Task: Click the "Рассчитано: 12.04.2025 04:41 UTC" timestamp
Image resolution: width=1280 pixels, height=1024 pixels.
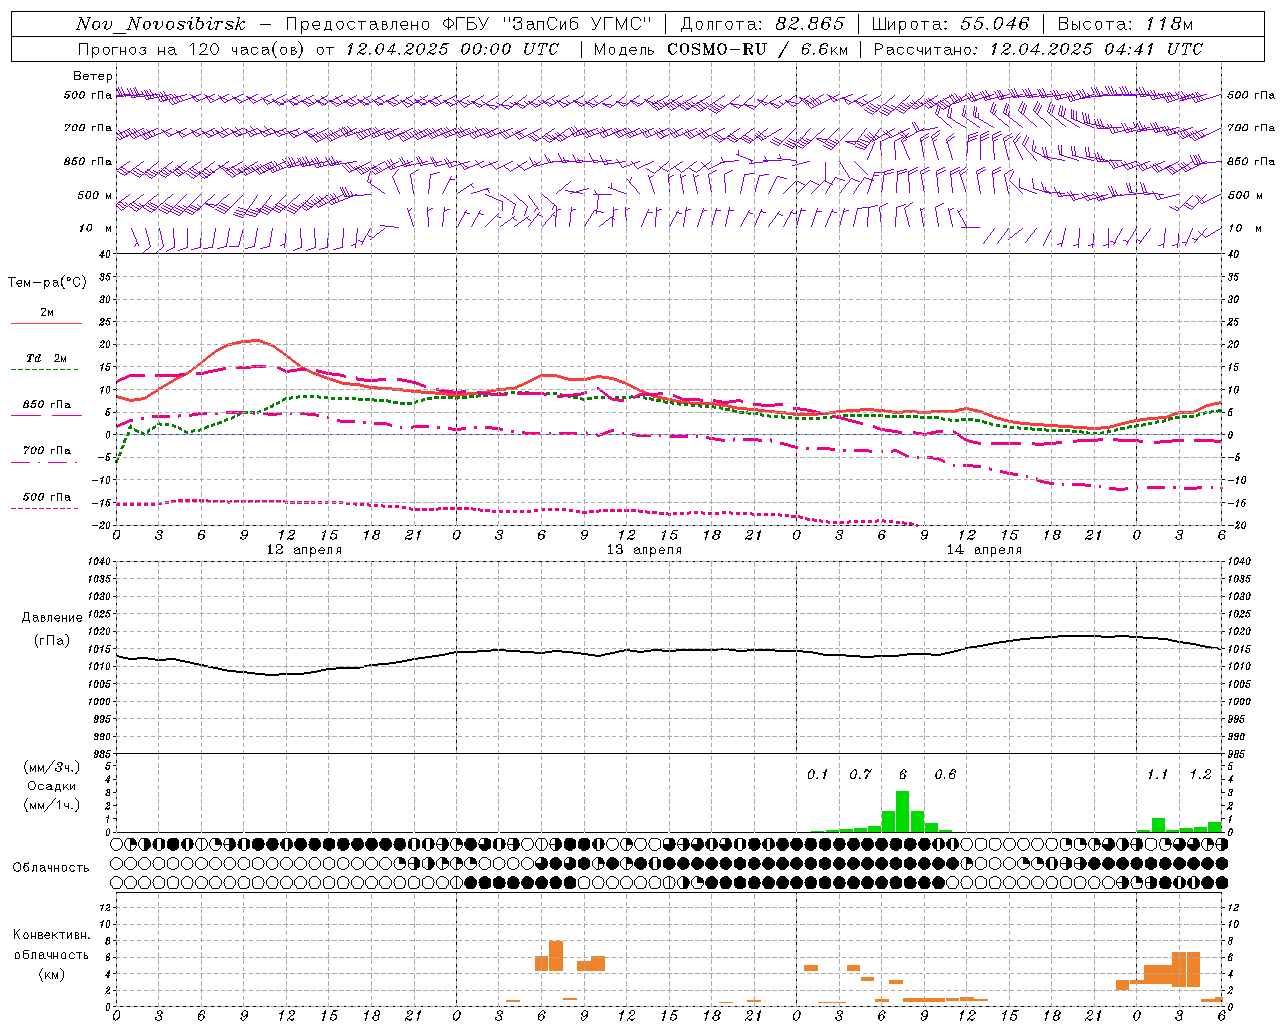Action: [1038, 49]
